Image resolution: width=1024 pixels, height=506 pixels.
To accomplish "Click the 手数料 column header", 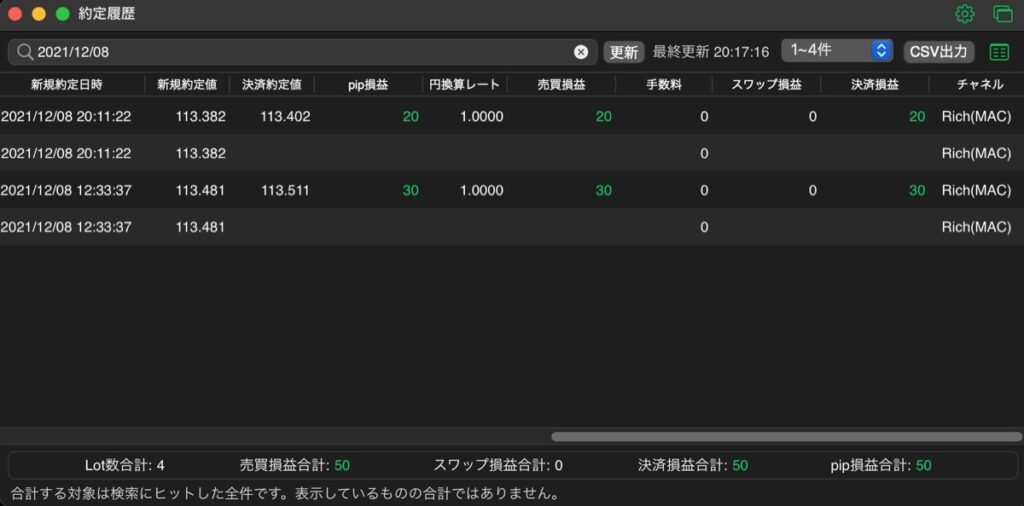I will click(664, 84).
